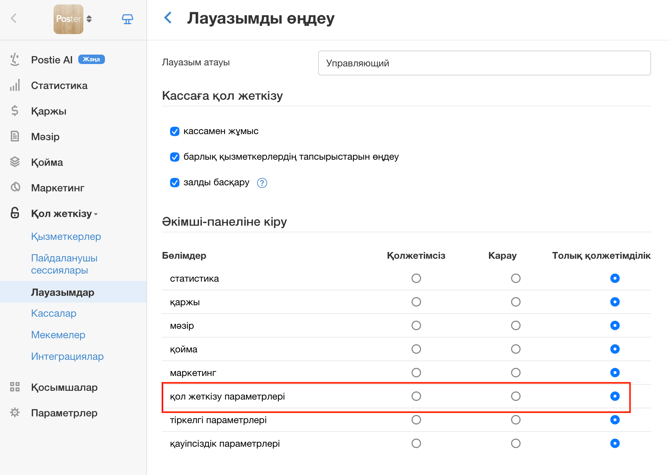Select full access for мәзір

pyautogui.click(x=615, y=325)
